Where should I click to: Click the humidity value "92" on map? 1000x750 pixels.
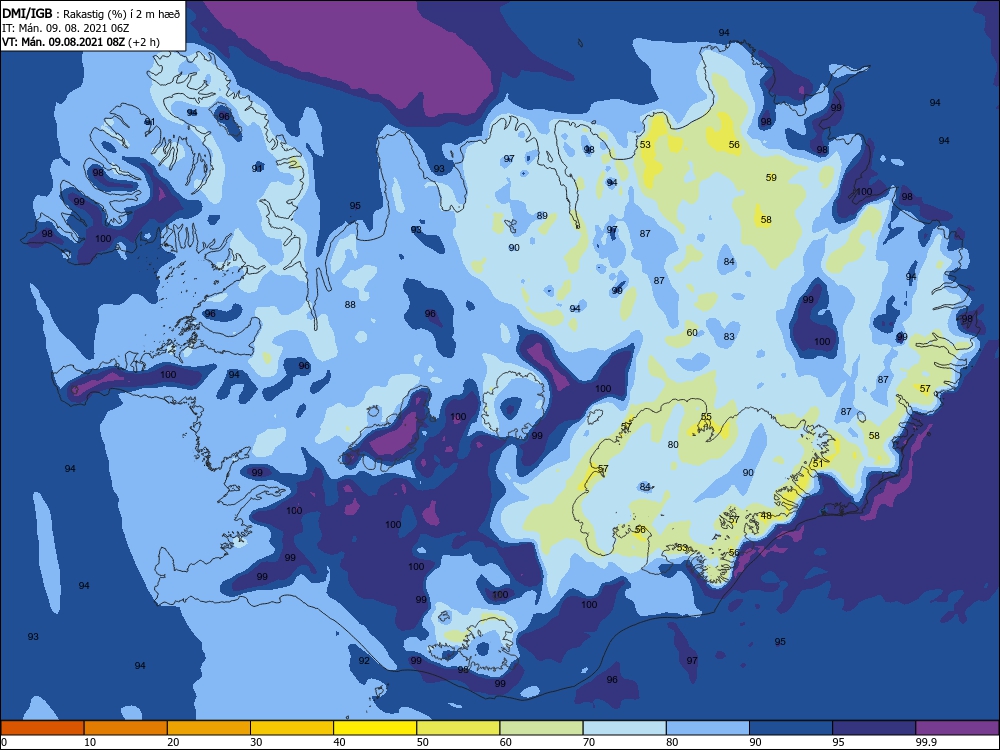coord(364,661)
